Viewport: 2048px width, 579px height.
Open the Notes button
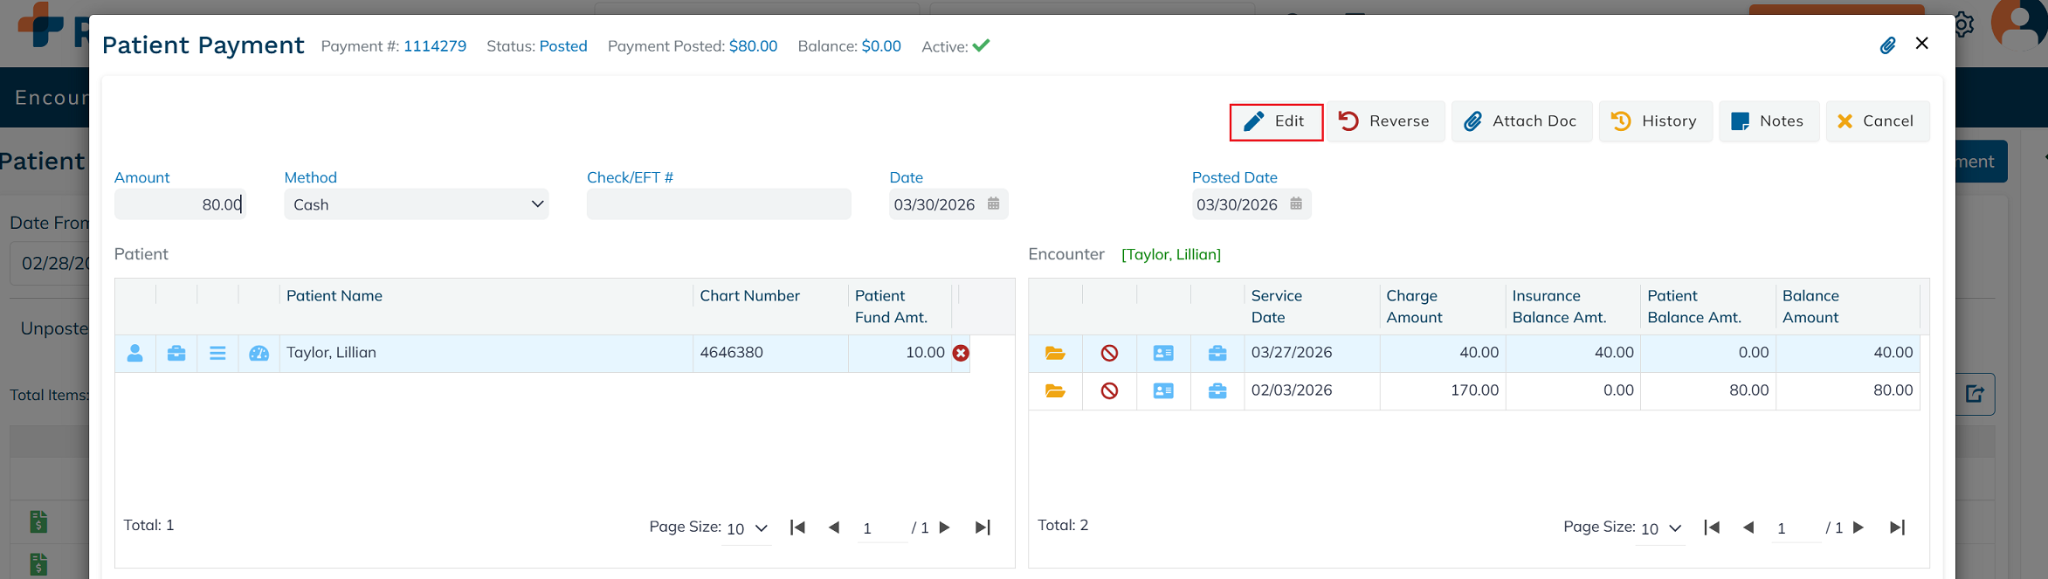coord(1768,121)
